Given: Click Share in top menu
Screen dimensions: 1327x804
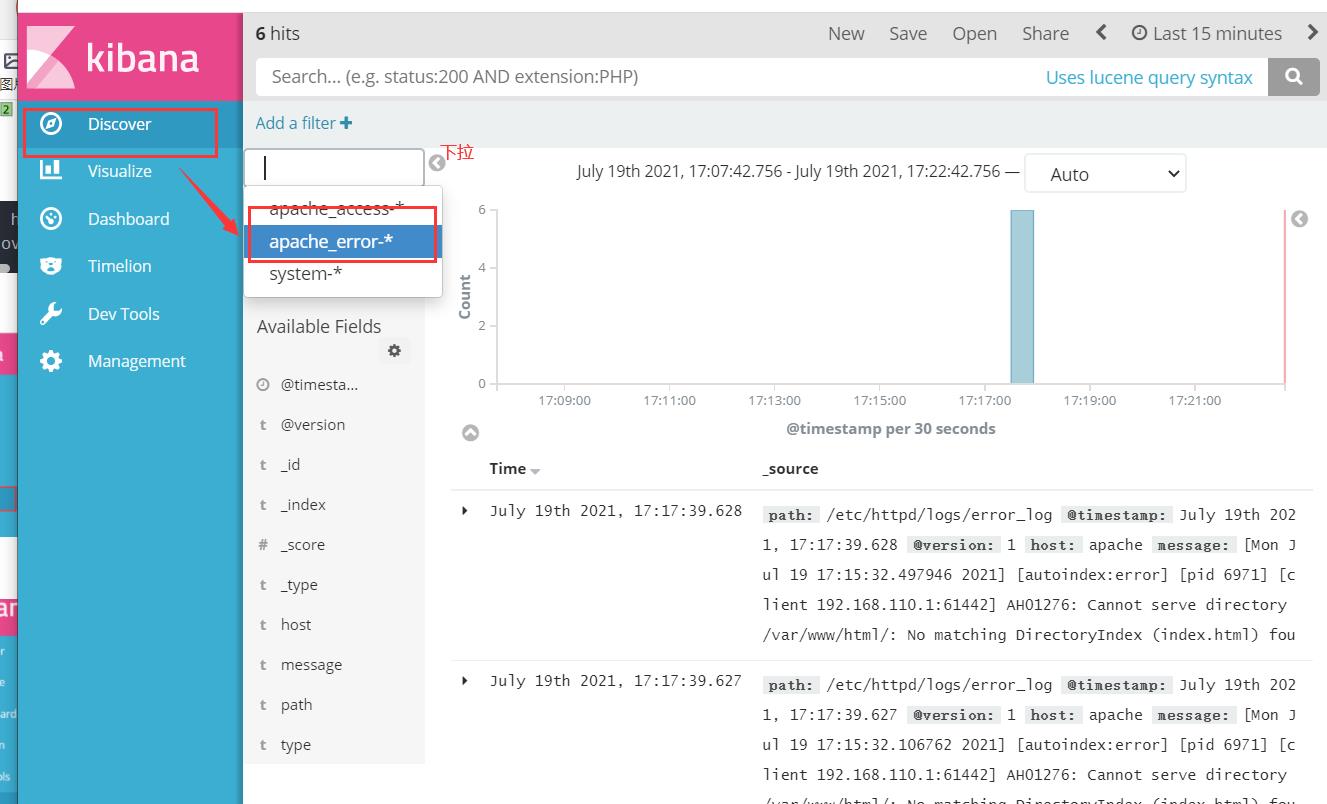Looking at the screenshot, I should click(1045, 33).
